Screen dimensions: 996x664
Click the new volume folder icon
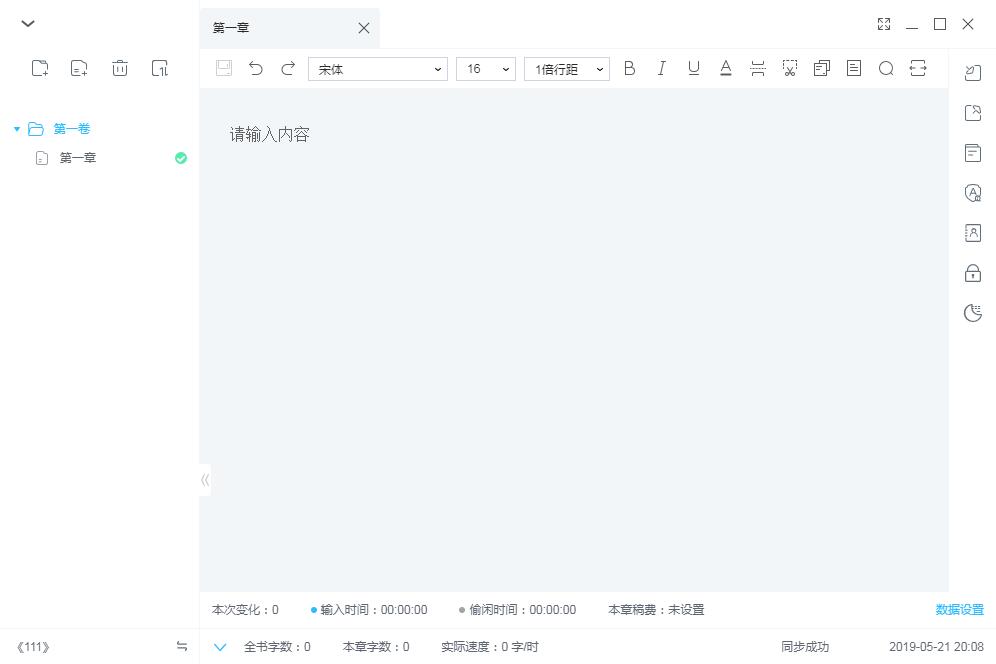click(40, 68)
